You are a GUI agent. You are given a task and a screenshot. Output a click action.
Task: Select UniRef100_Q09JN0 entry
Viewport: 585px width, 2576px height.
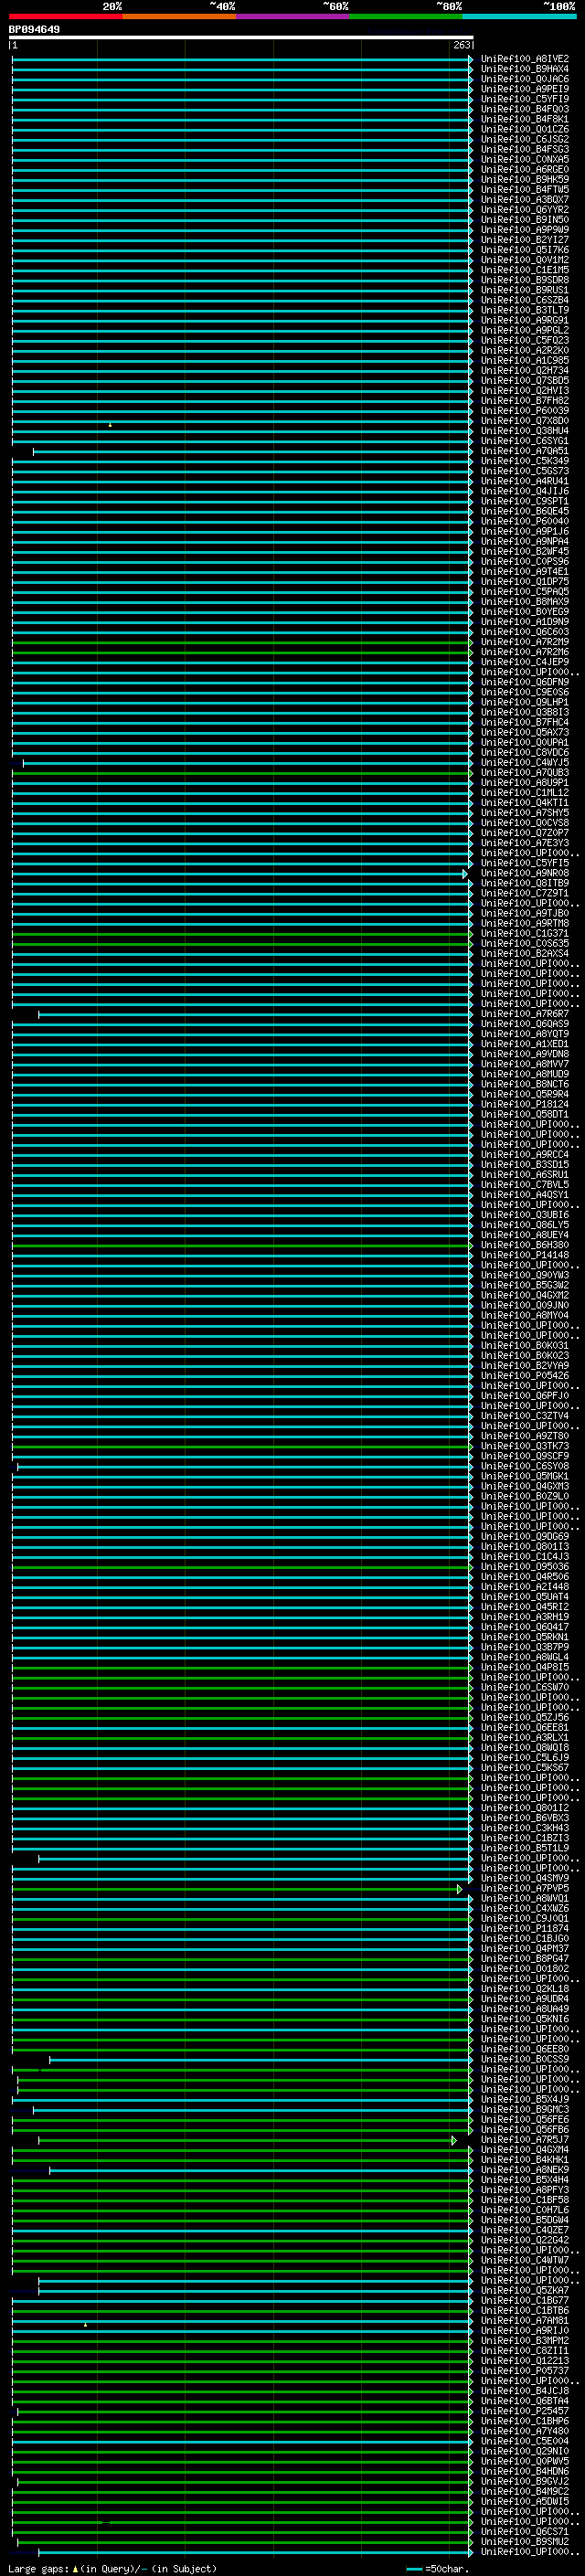tap(524, 1306)
